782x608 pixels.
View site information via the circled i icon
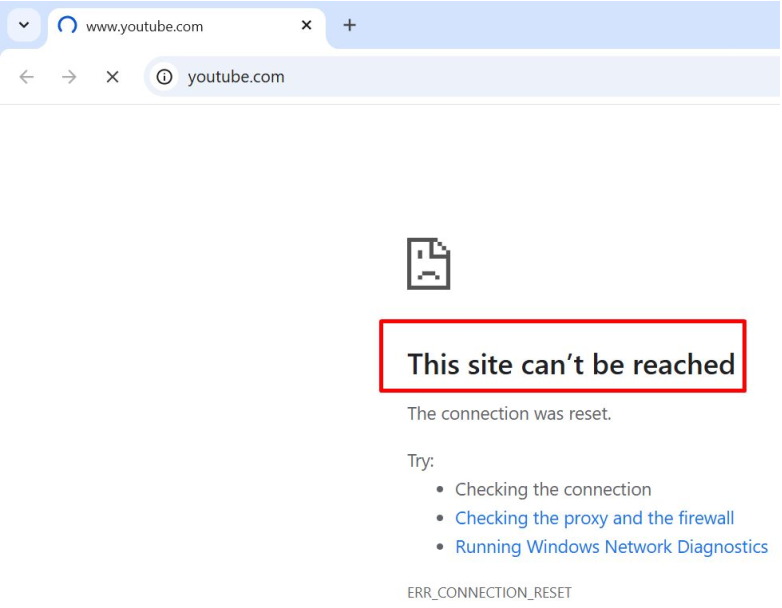(x=164, y=77)
